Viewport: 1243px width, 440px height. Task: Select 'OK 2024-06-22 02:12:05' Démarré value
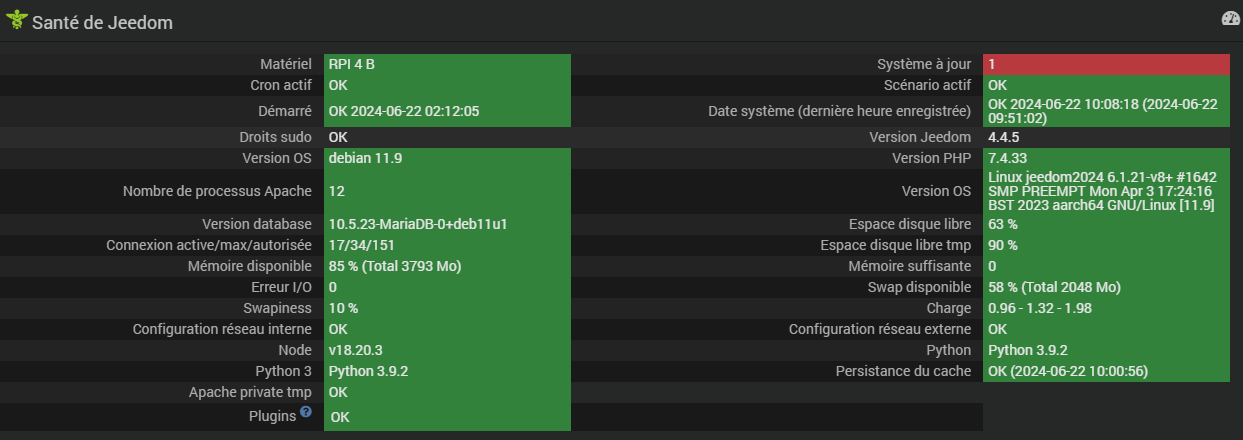pyautogui.click(x=404, y=111)
